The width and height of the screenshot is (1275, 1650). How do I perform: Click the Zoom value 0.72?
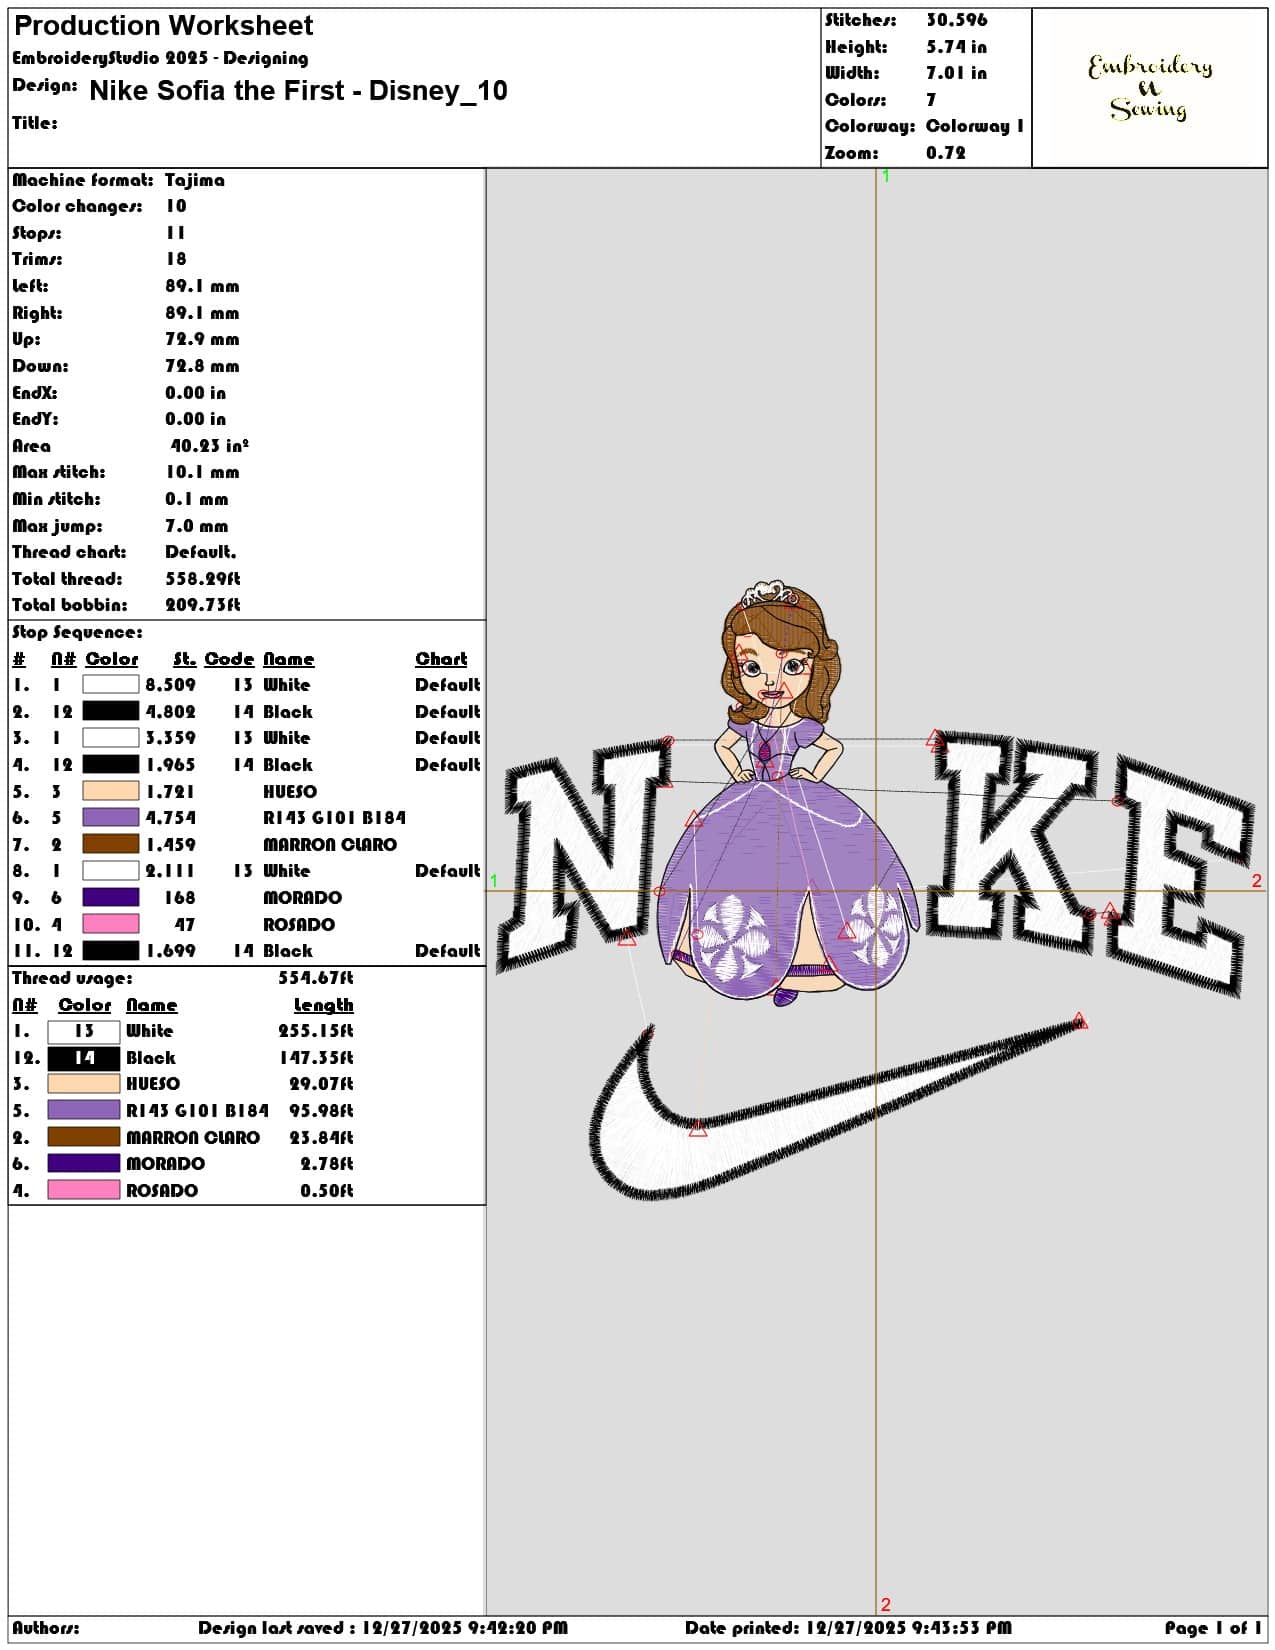pyautogui.click(x=945, y=153)
